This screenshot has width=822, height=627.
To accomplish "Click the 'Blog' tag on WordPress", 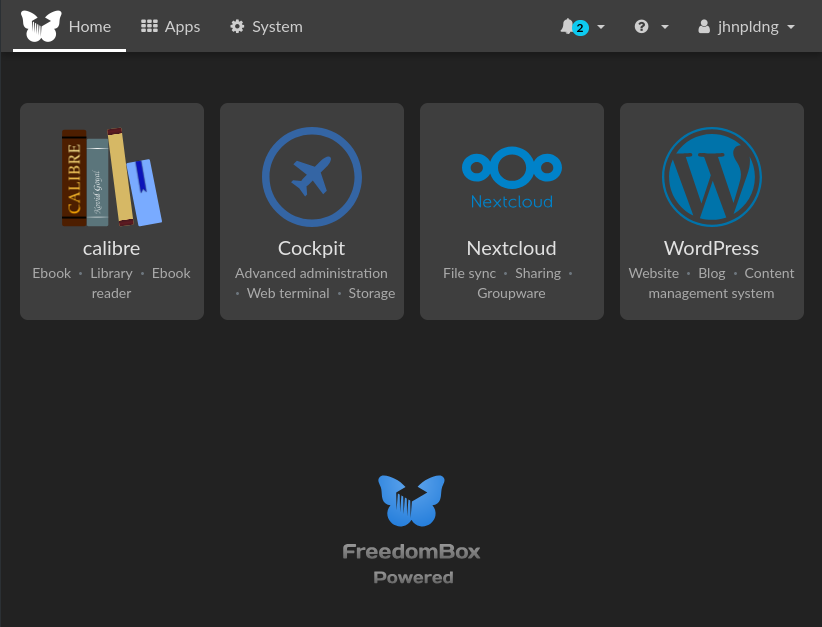I will coord(712,273).
